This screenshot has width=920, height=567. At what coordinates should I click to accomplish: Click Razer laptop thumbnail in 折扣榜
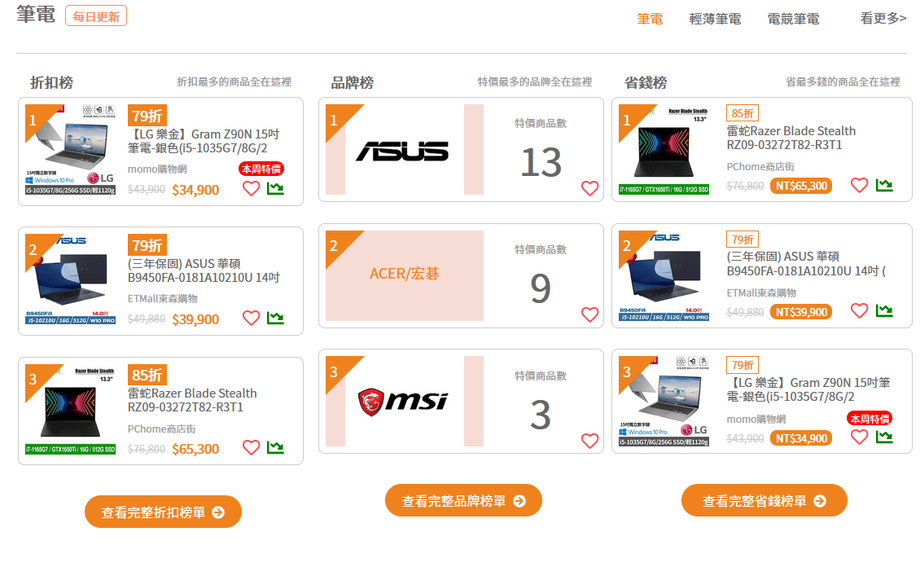[70, 409]
